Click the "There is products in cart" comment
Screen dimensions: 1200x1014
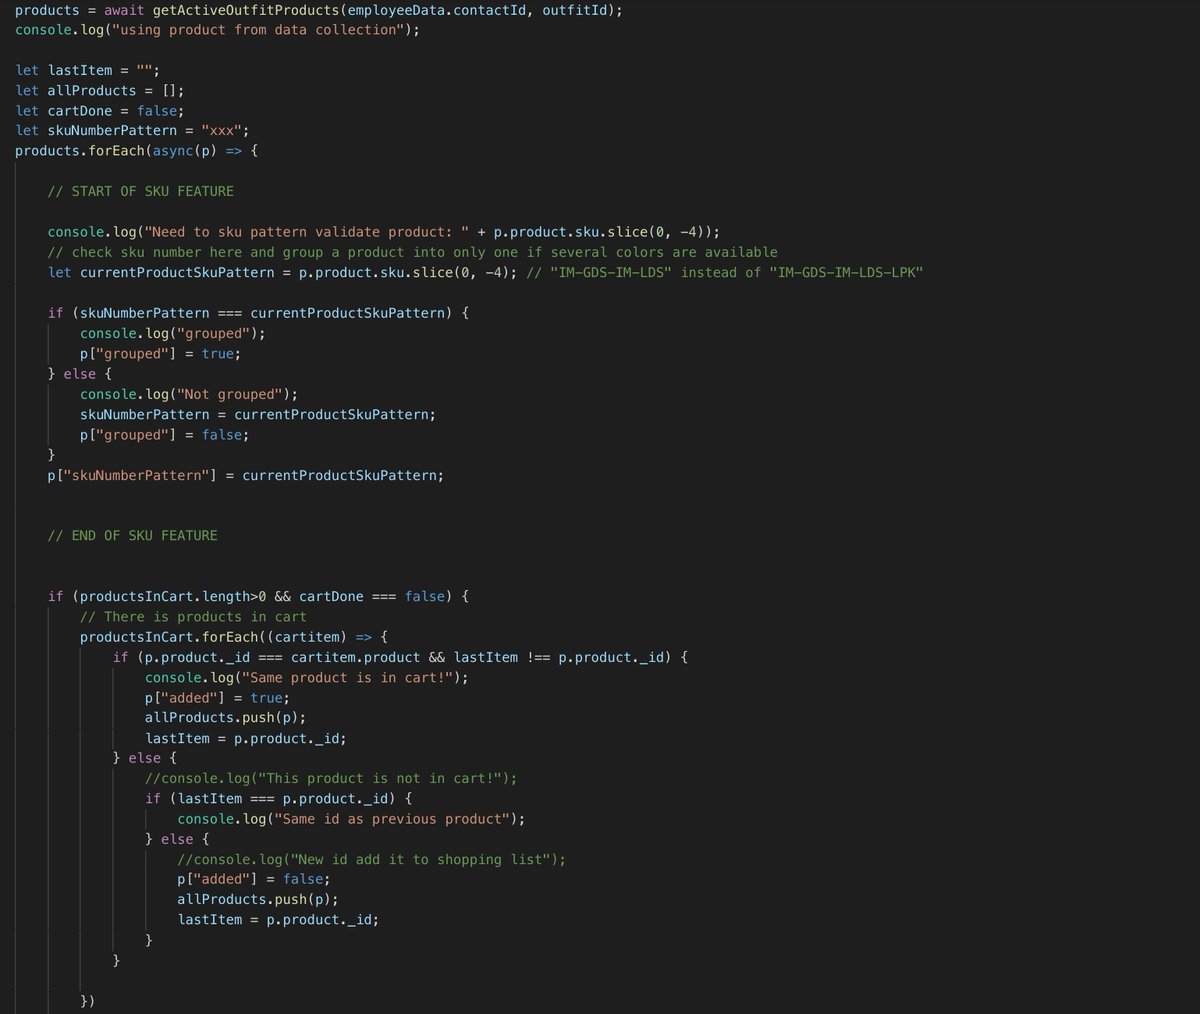click(x=193, y=616)
